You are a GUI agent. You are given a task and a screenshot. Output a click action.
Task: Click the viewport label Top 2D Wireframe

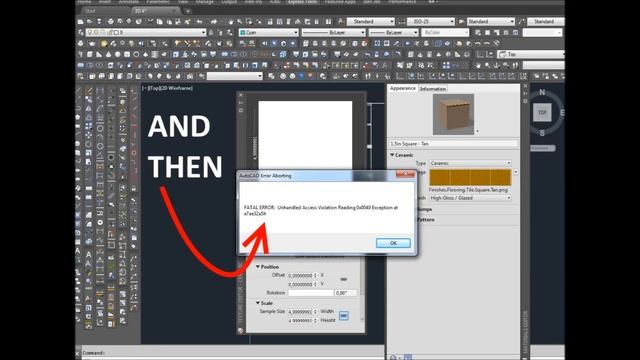coord(167,88)
